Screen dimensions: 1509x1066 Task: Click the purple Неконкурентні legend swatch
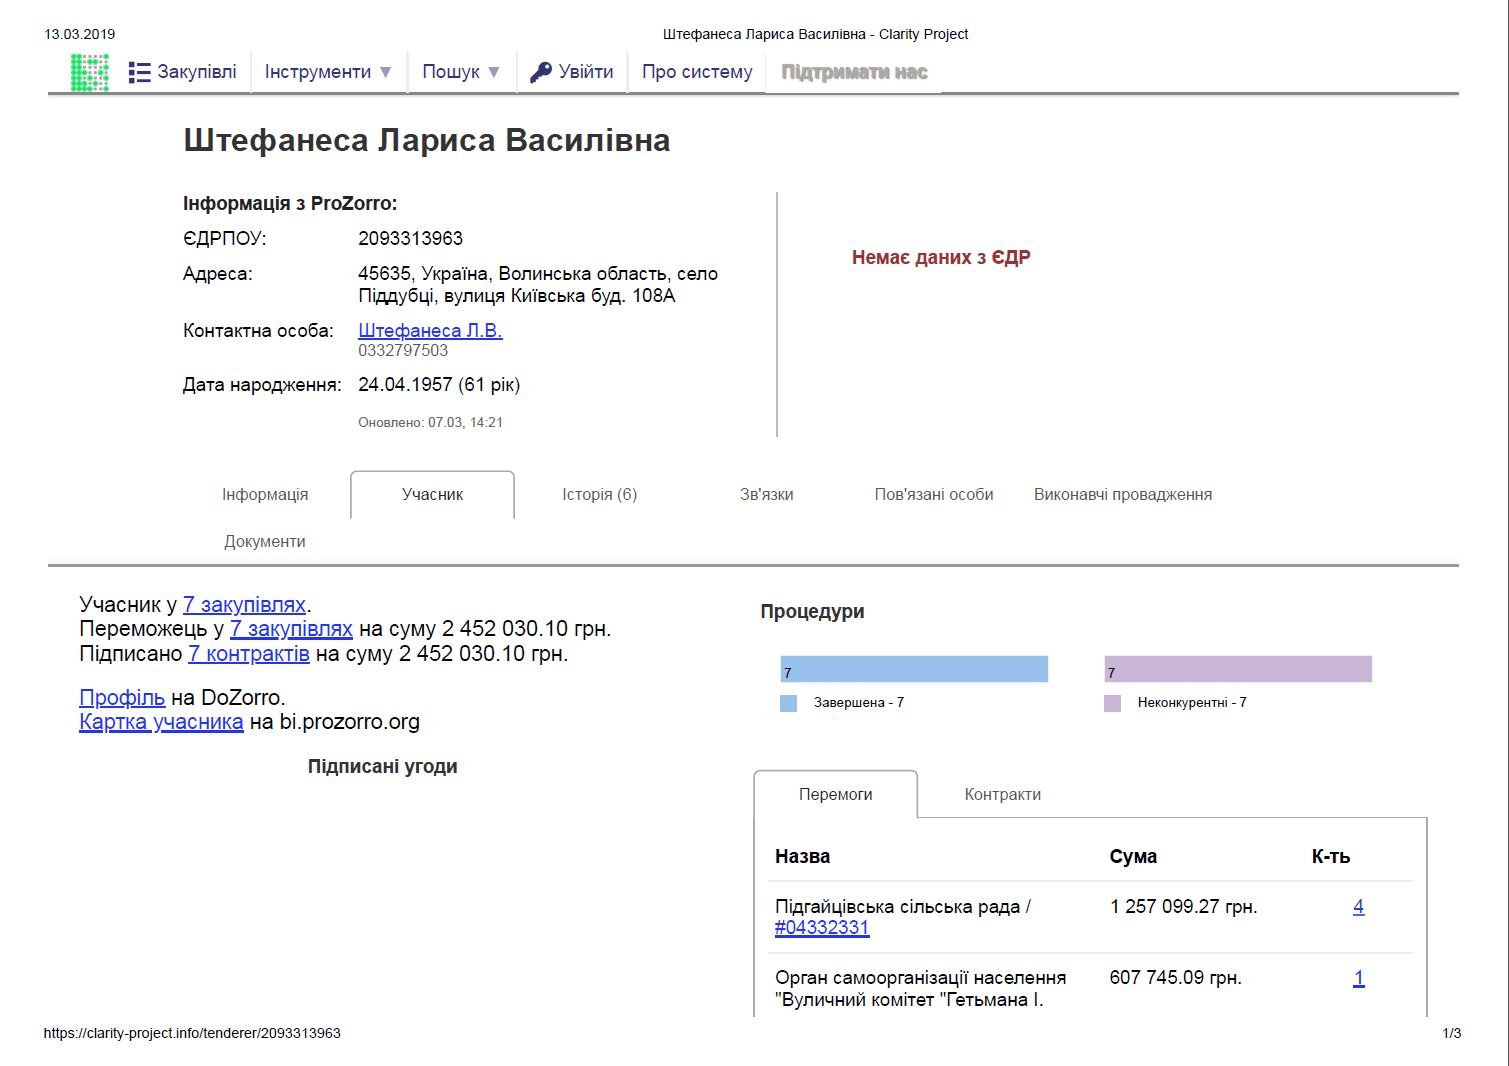(x=1112, y=703)
